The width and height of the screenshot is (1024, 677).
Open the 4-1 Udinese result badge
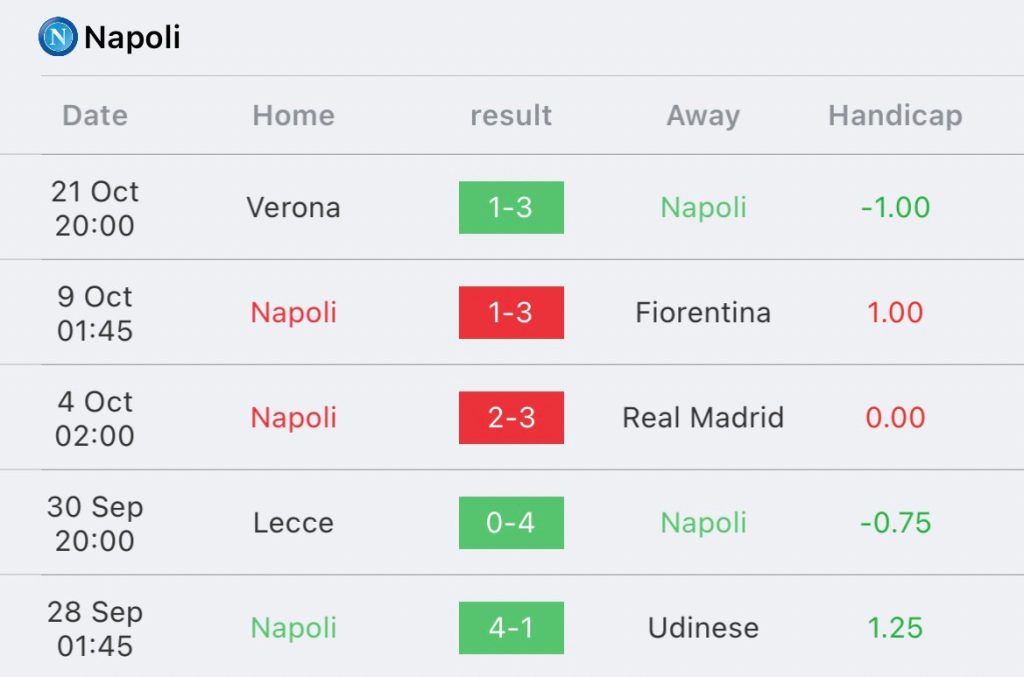[x=511, y=628]
